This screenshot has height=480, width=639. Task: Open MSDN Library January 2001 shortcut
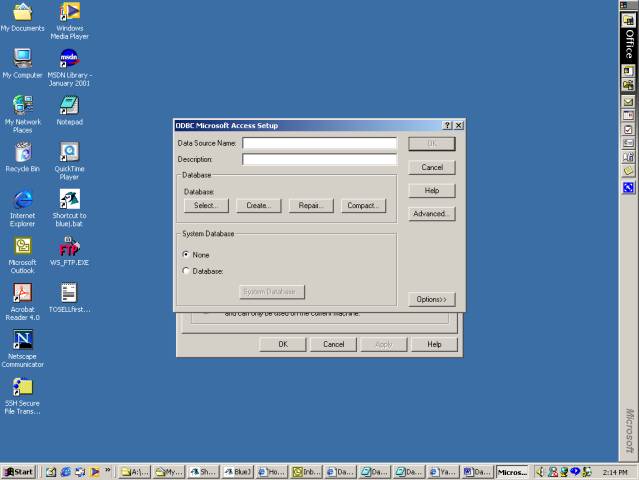(69, 68)
